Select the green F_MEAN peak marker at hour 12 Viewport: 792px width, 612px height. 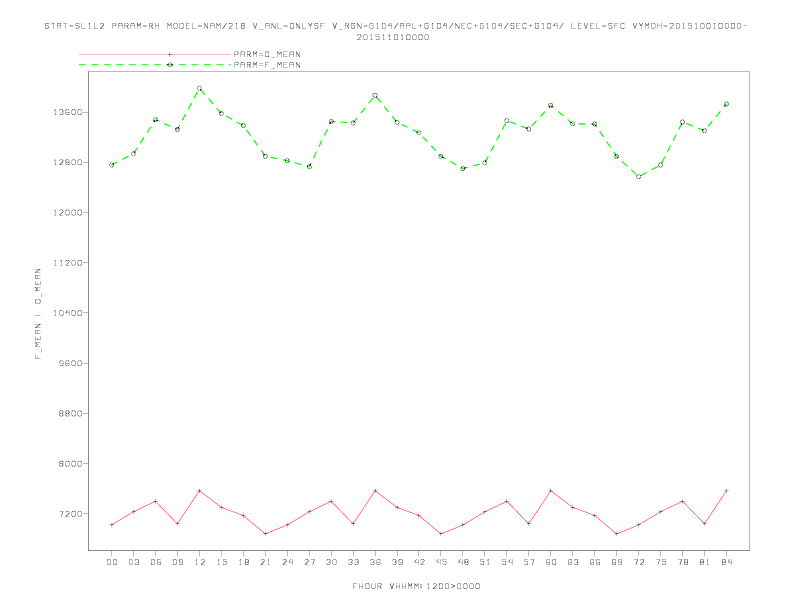tap(200, 88)
